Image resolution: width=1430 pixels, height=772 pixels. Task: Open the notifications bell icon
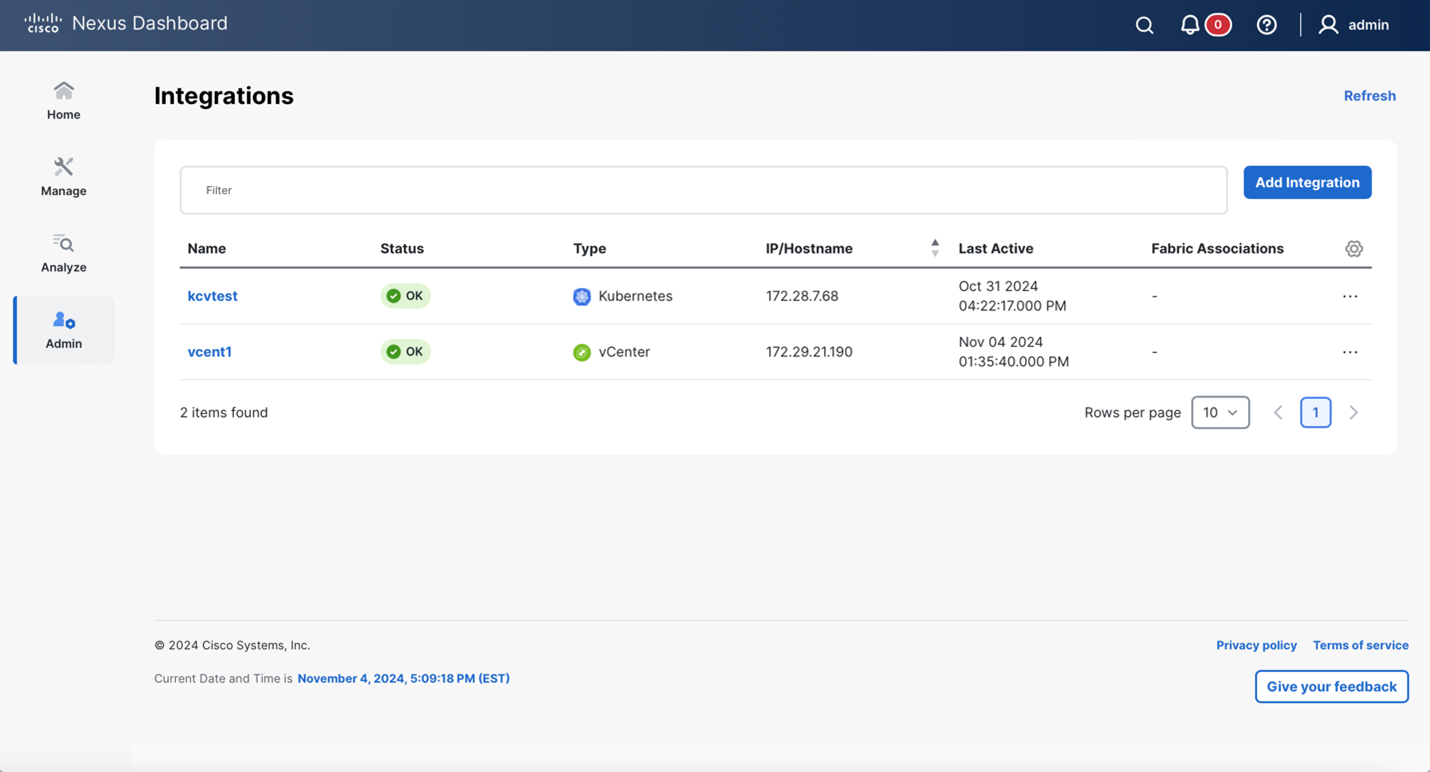1190,25
